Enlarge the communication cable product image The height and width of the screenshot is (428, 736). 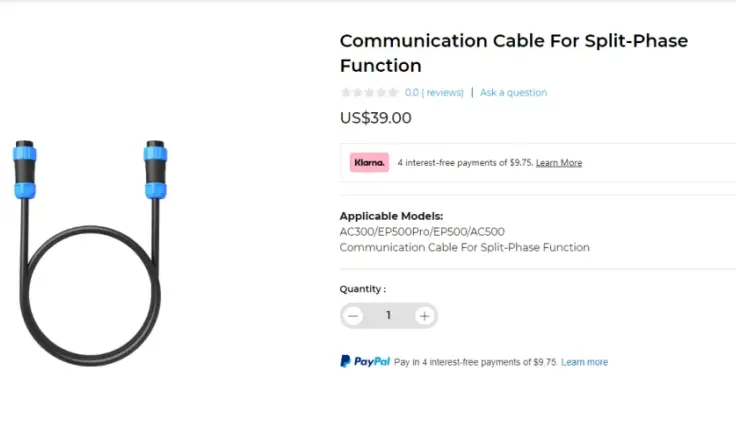click(x=90, y=238)
